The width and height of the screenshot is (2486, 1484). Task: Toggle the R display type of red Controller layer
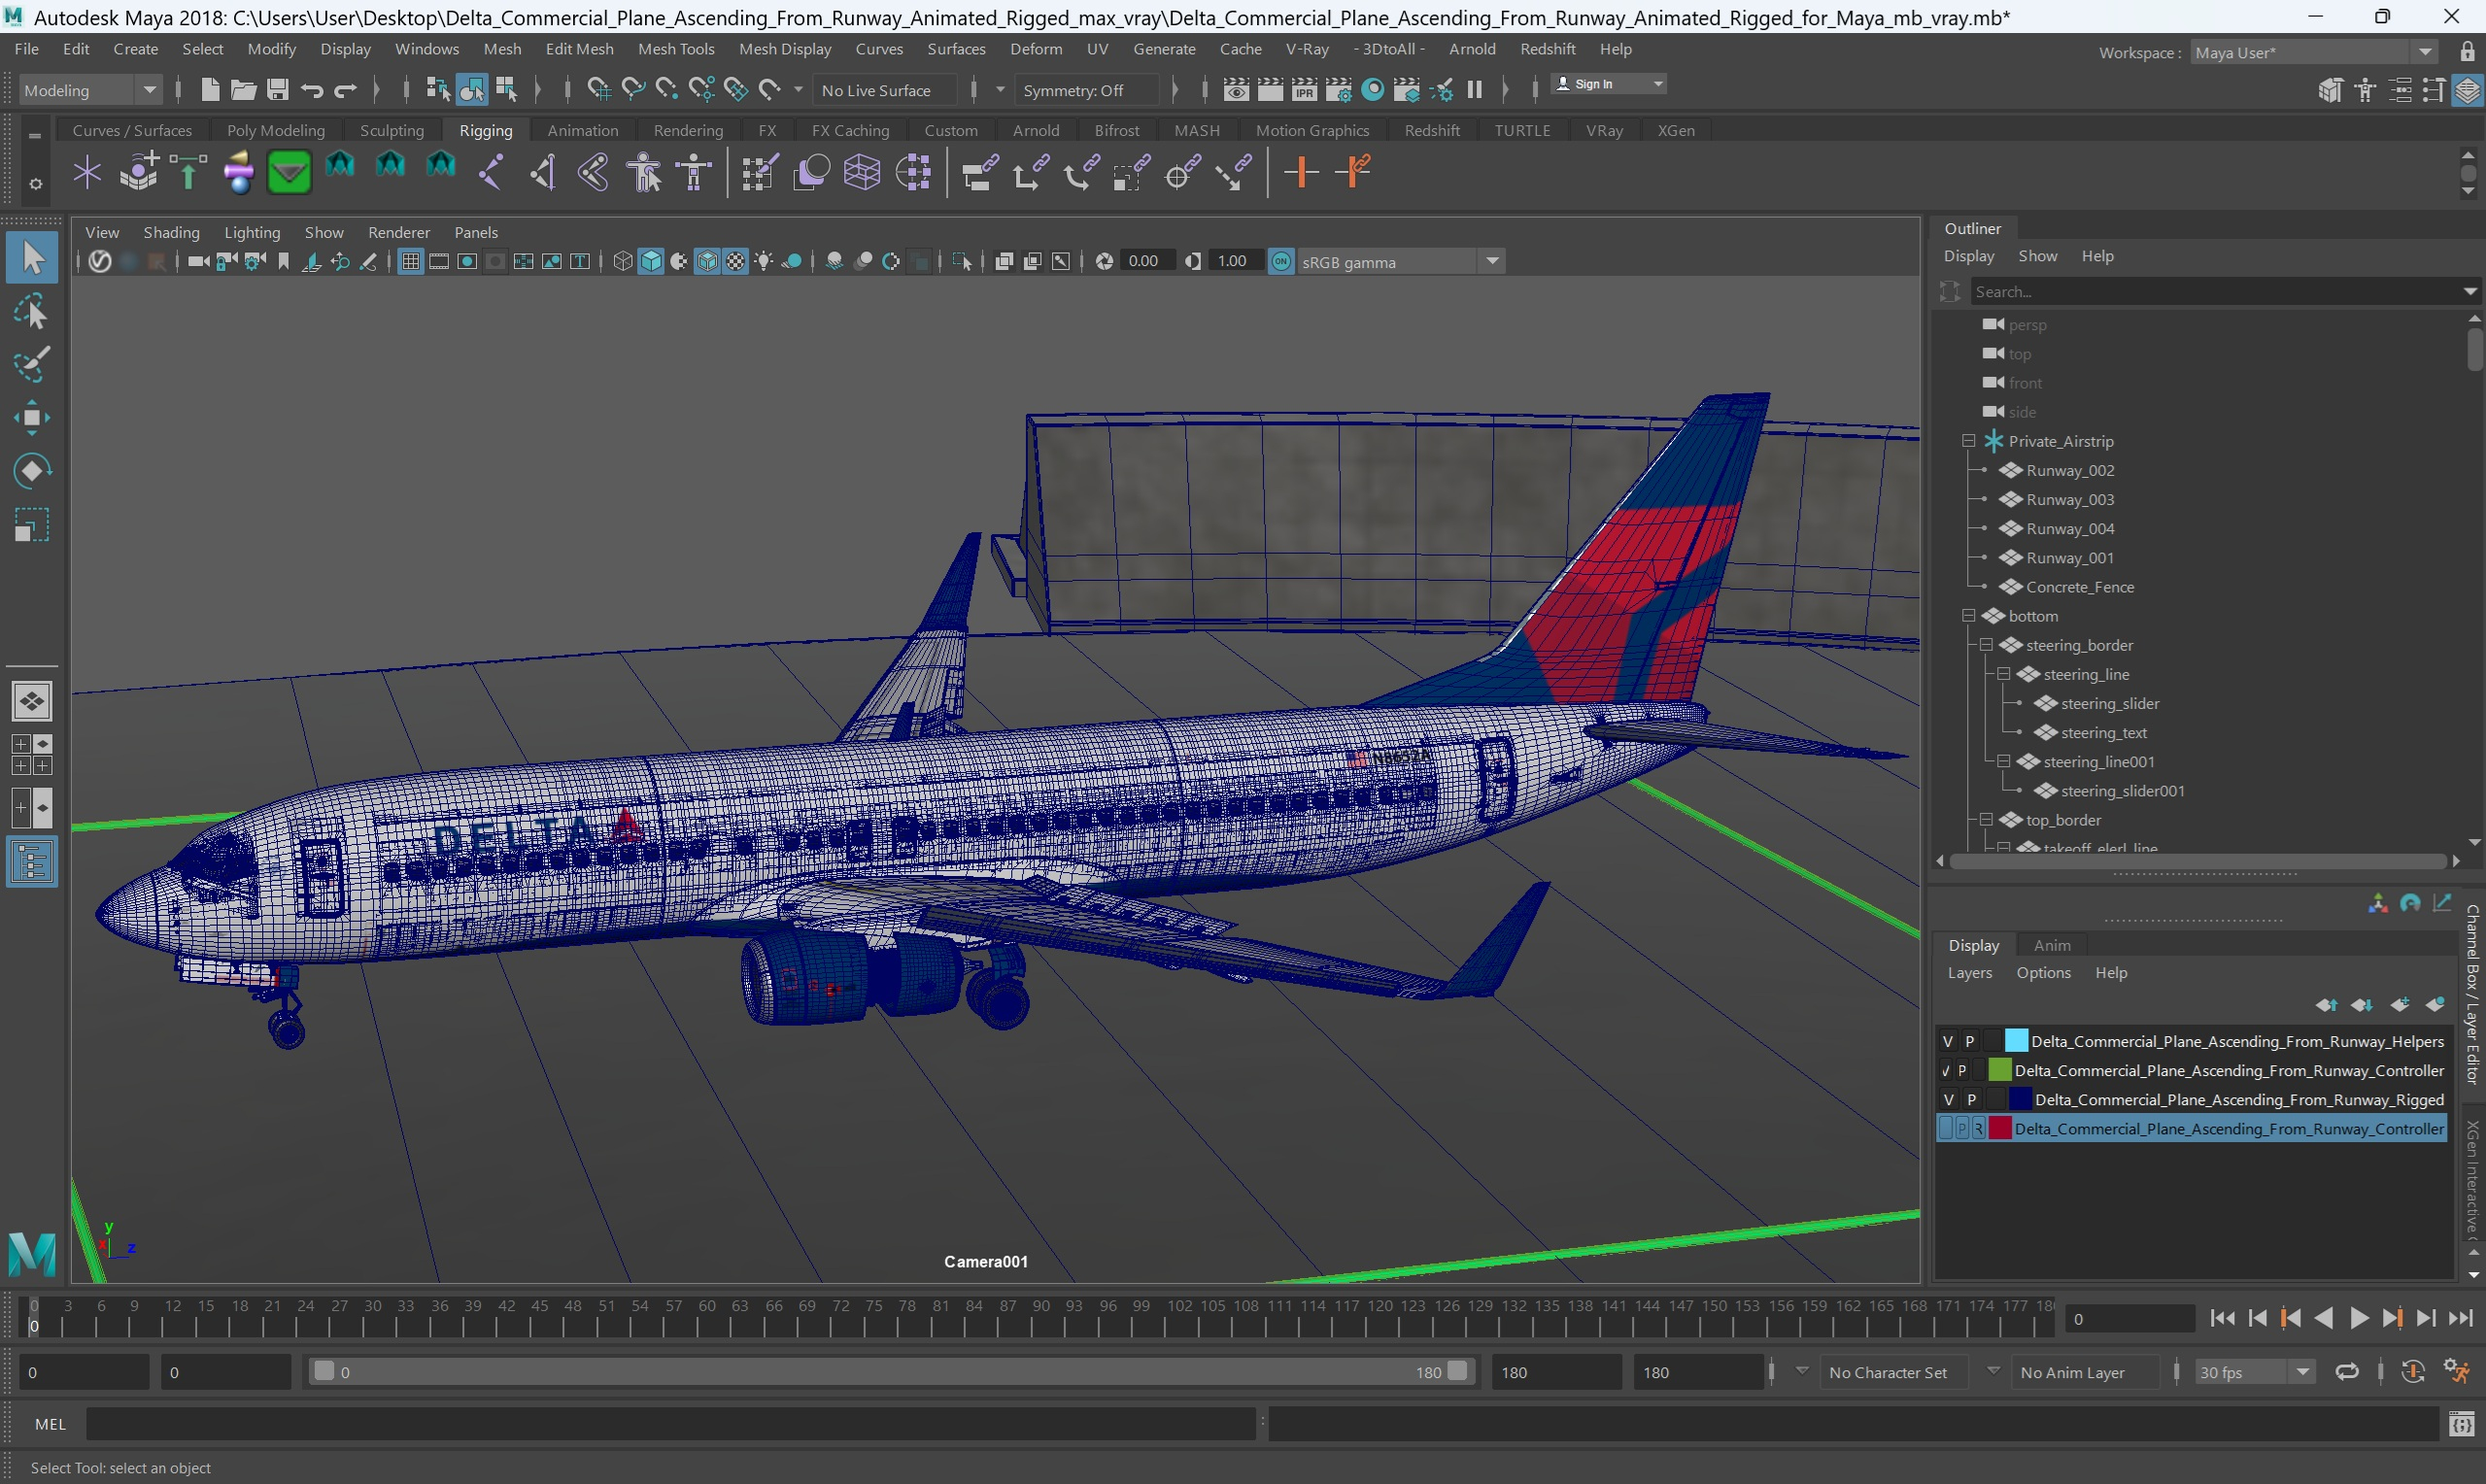pyautogui.click(x=1978, y=1128)
